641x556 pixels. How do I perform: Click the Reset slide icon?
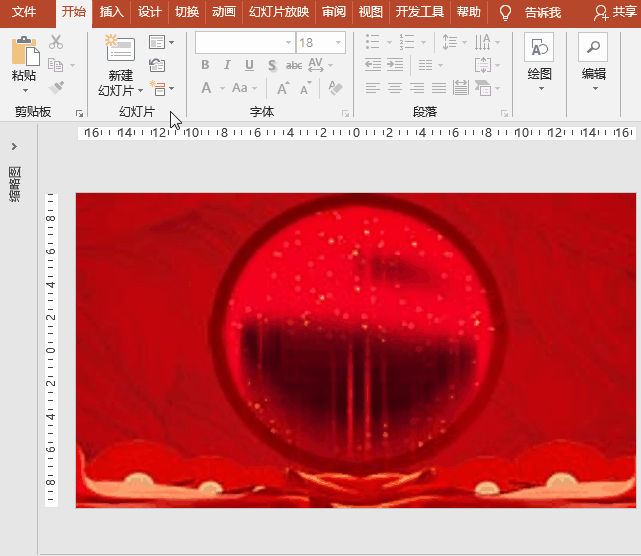(x=157, y=65)
